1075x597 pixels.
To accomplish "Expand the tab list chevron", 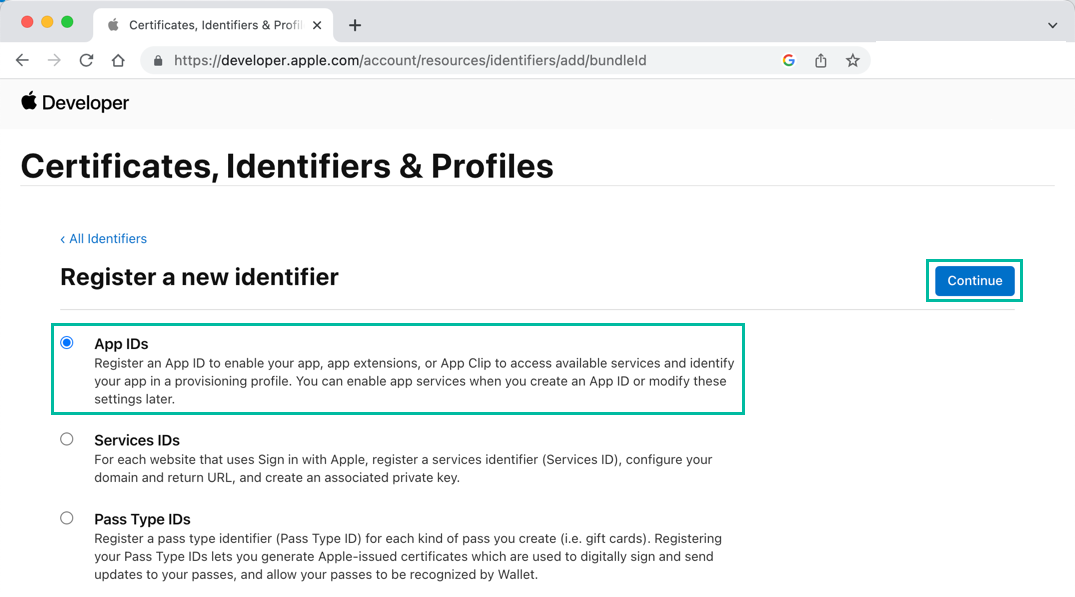I will pos(1052,25).
